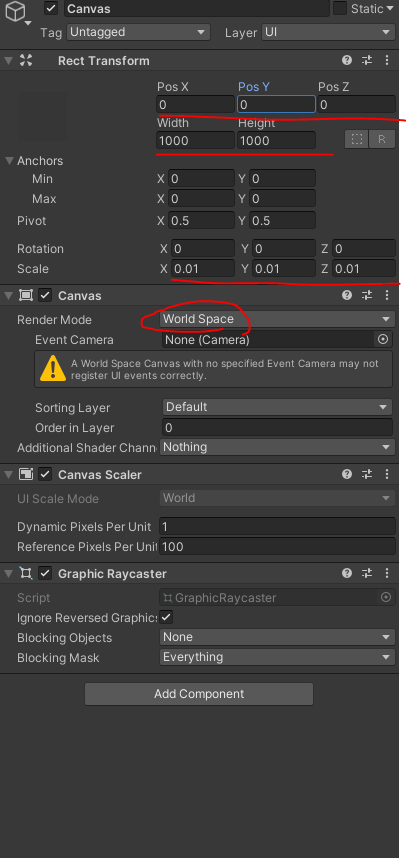Click Dynamic Pixels Per Unit field
406x858 pixels.
click(x=277, y=526)
